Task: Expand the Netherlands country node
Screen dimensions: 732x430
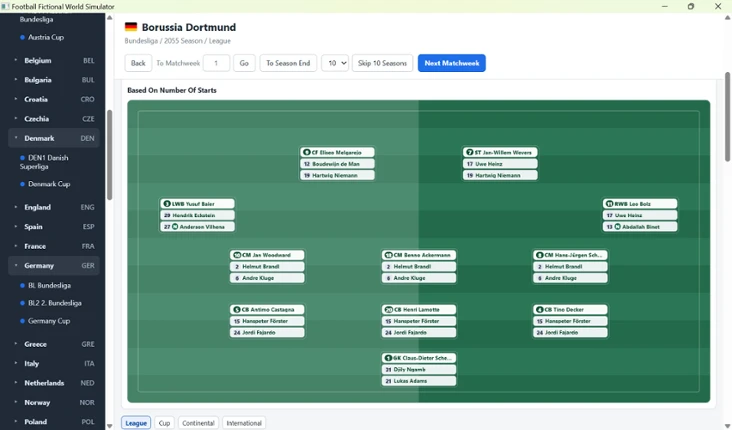Action: click(15, 383)
